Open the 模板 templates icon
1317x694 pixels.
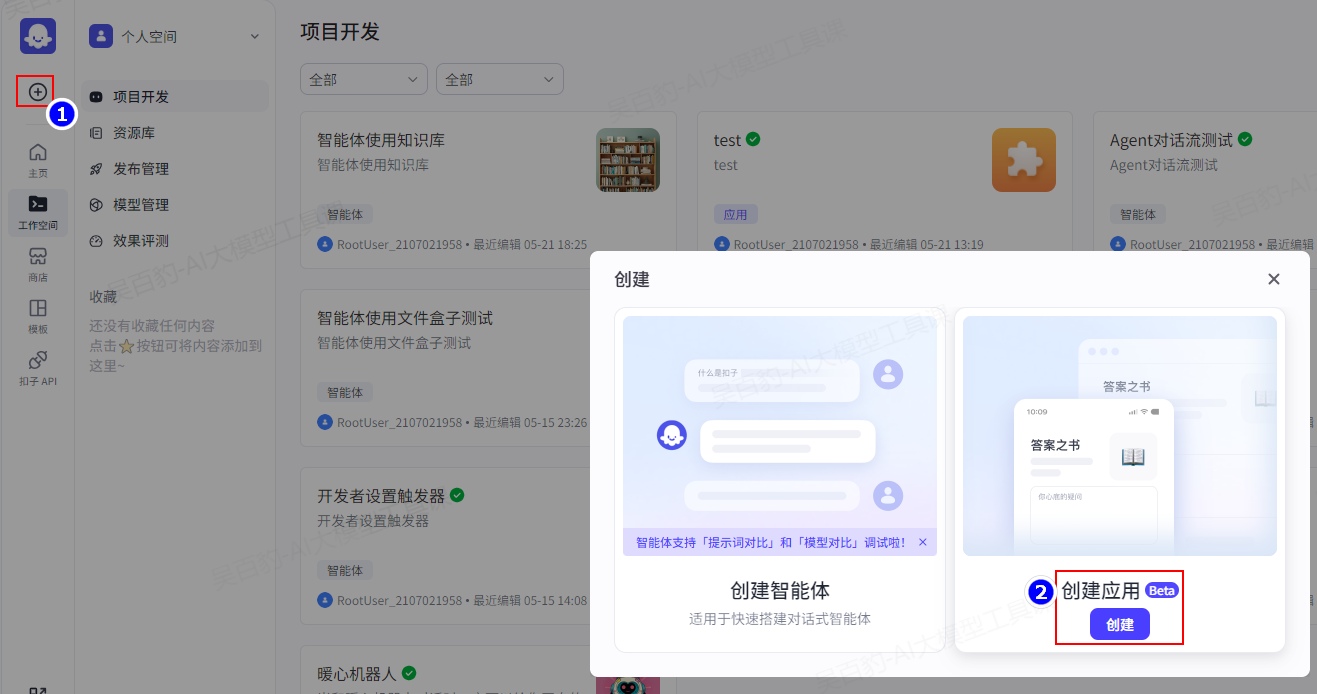pos(38,315)
